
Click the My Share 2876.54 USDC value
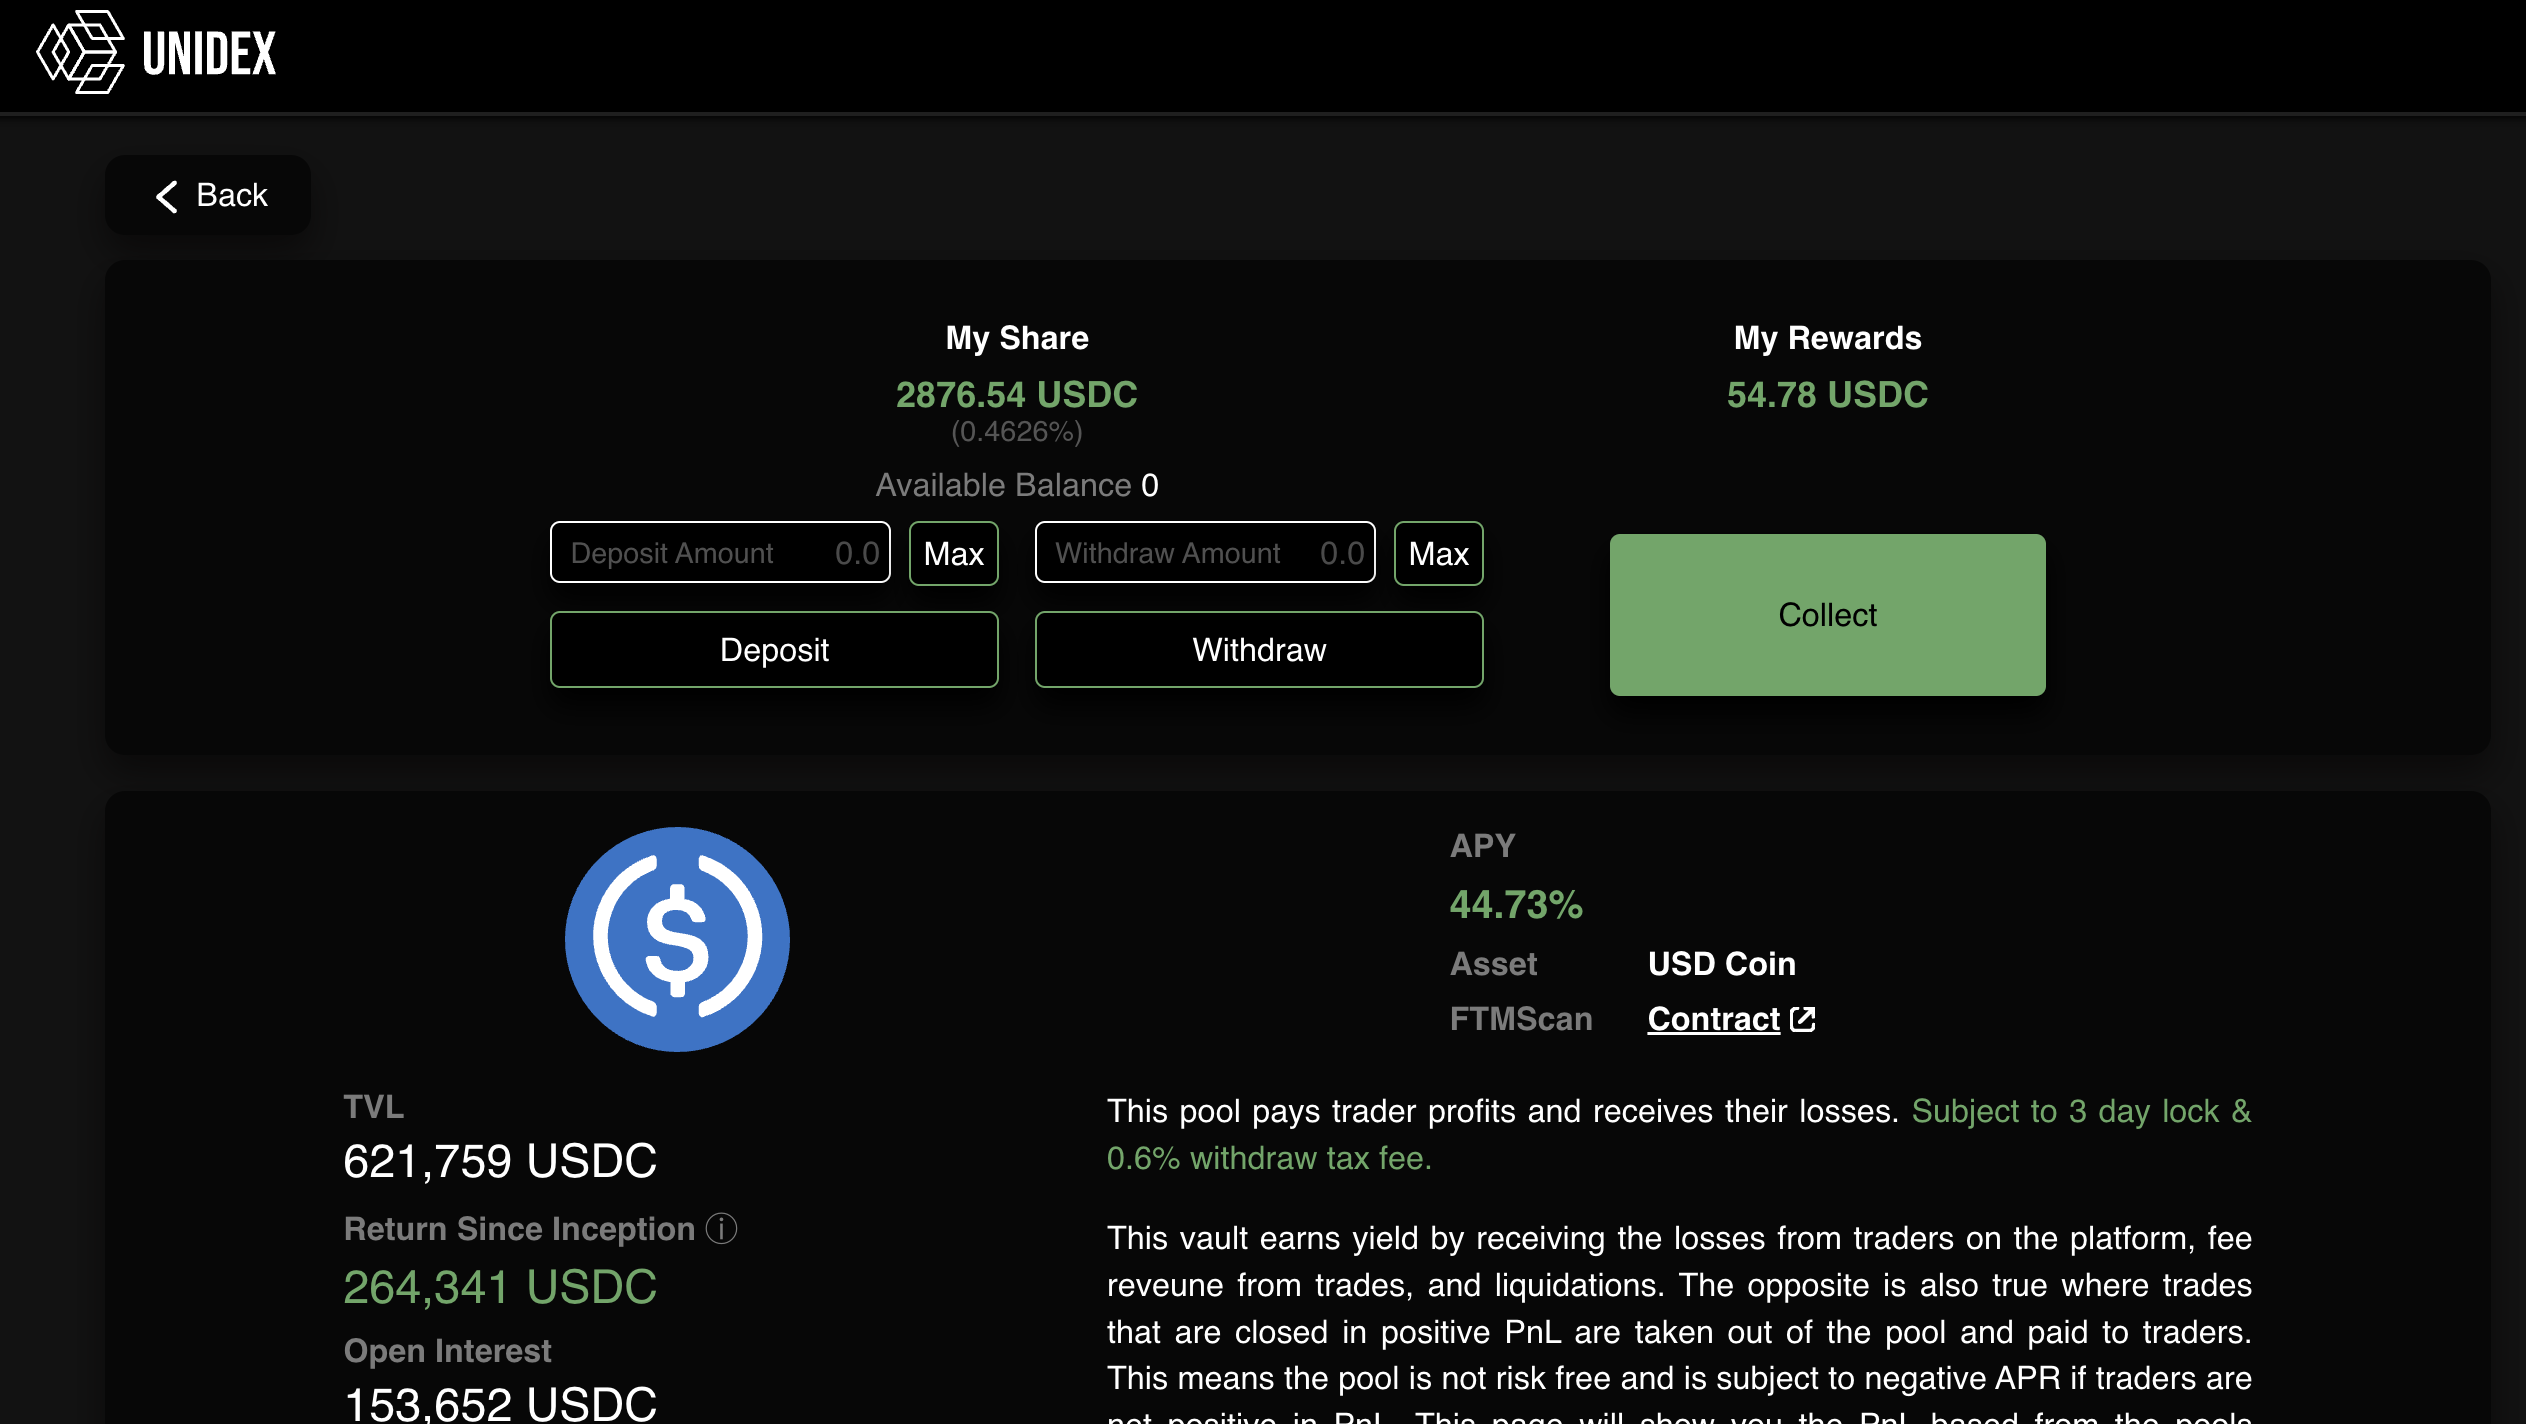pos(1016,395)
